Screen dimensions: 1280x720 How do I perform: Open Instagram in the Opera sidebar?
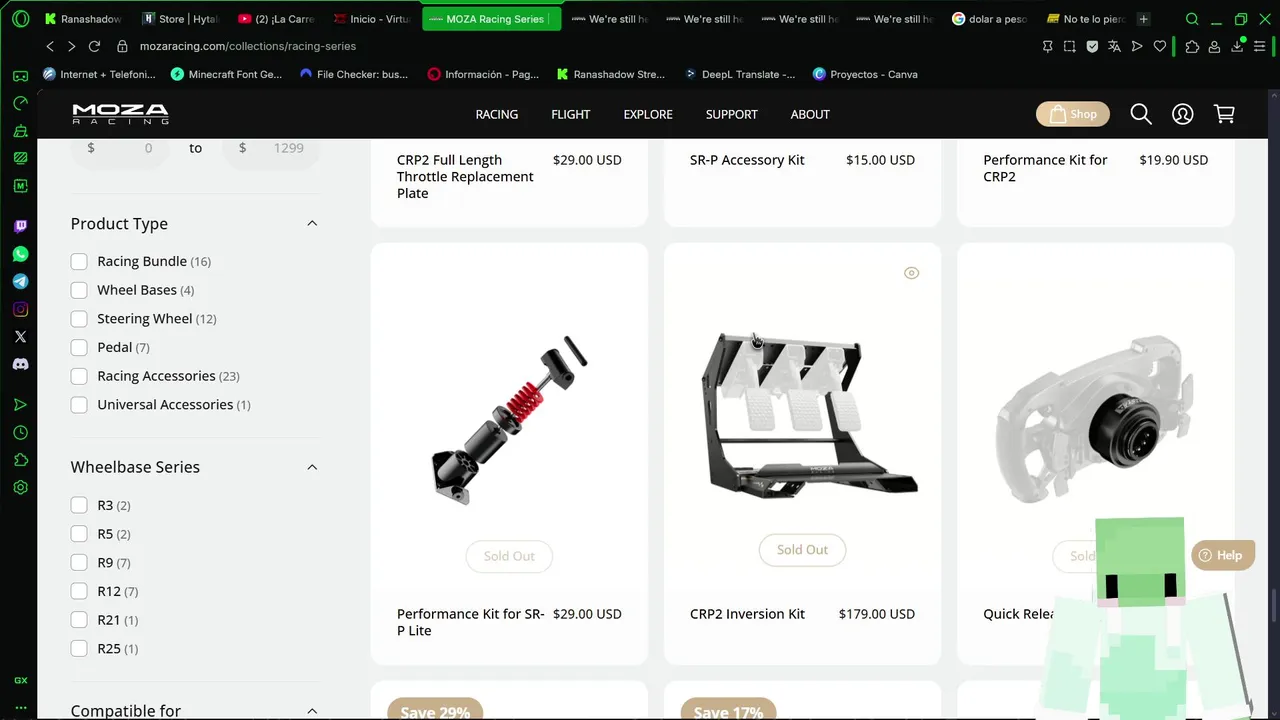click(x=20, y=309)
